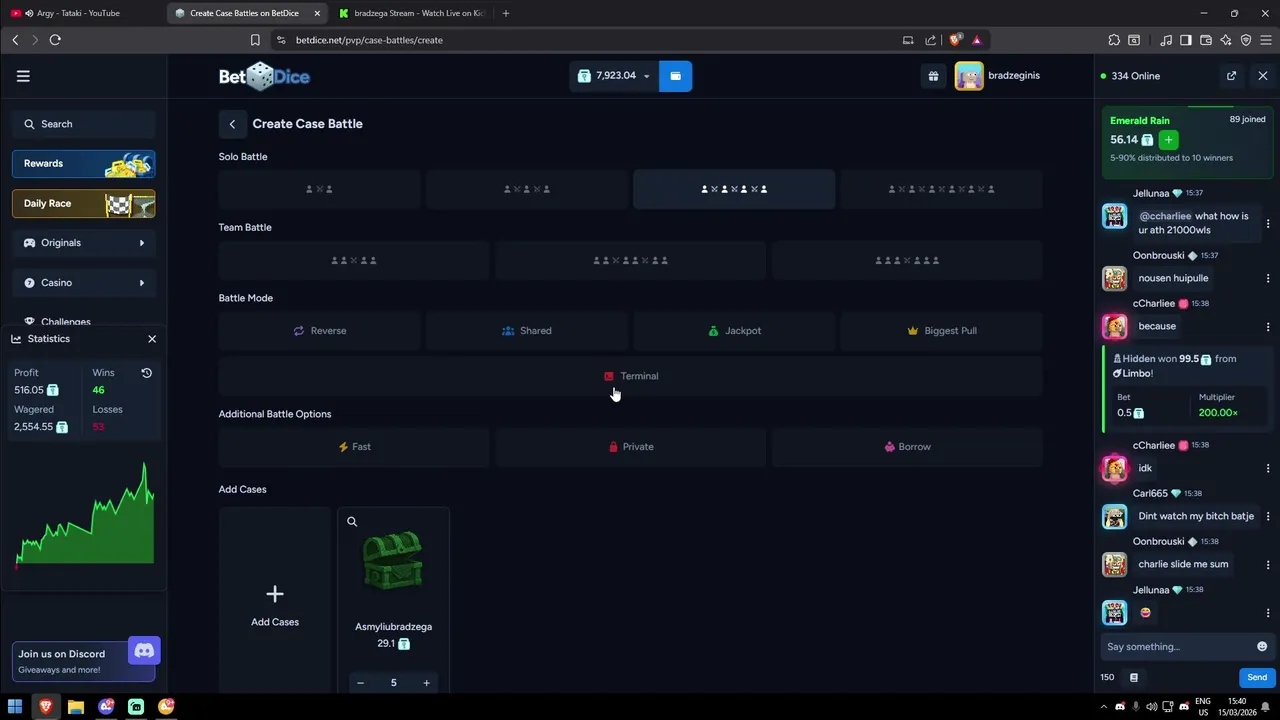1280x720 pixels.
Task: Enable the Private battle option
Action: tap(630, 447)
